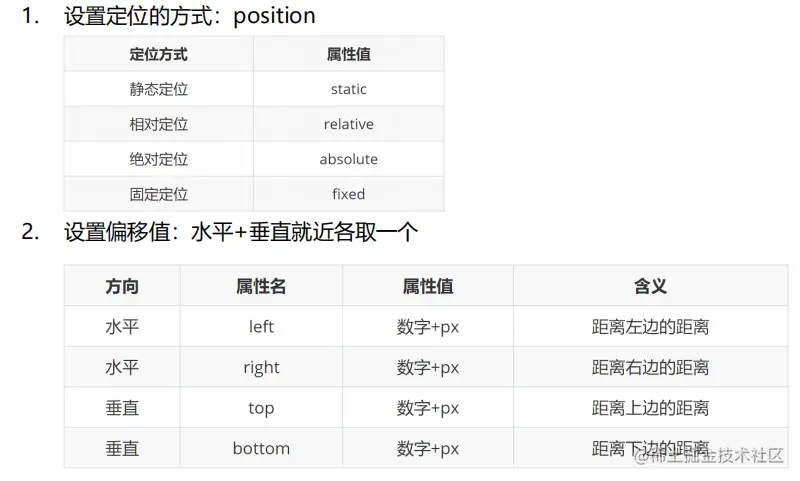Click the 'right' property name cell
This screenshot has width=800, height=481.
point(261,367)
